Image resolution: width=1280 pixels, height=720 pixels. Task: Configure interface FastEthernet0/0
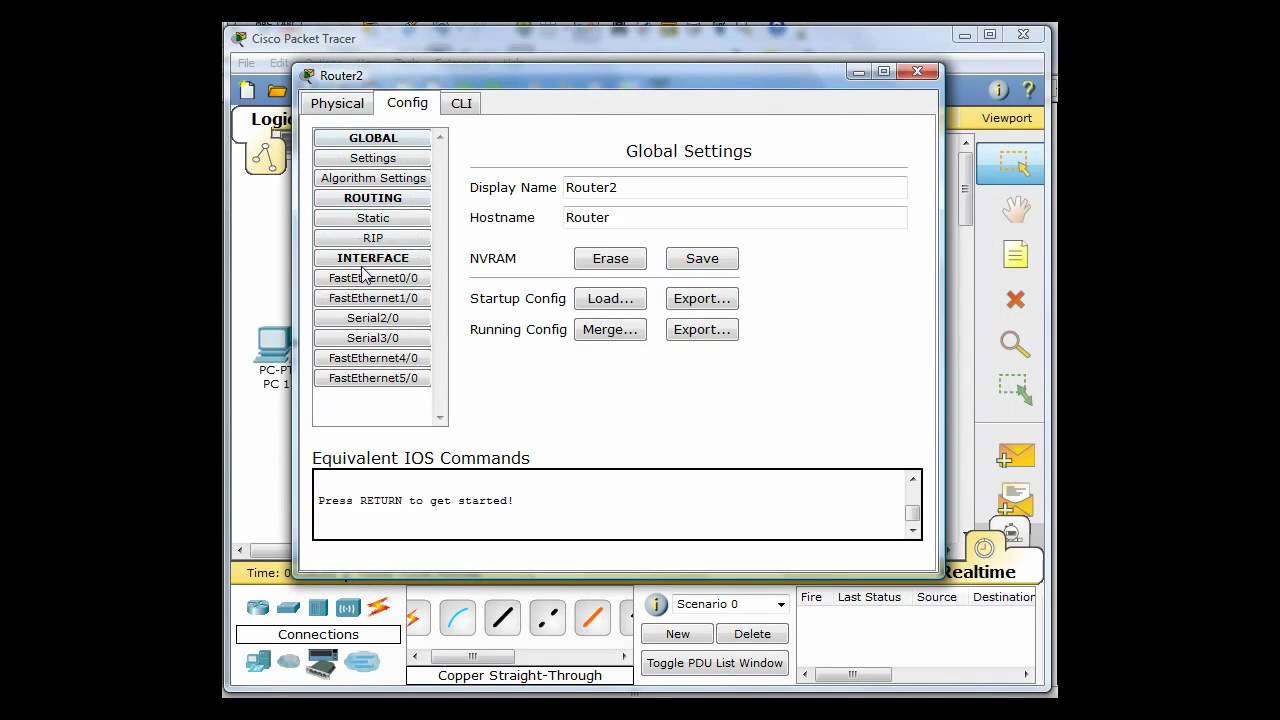[x=373, y=278]
